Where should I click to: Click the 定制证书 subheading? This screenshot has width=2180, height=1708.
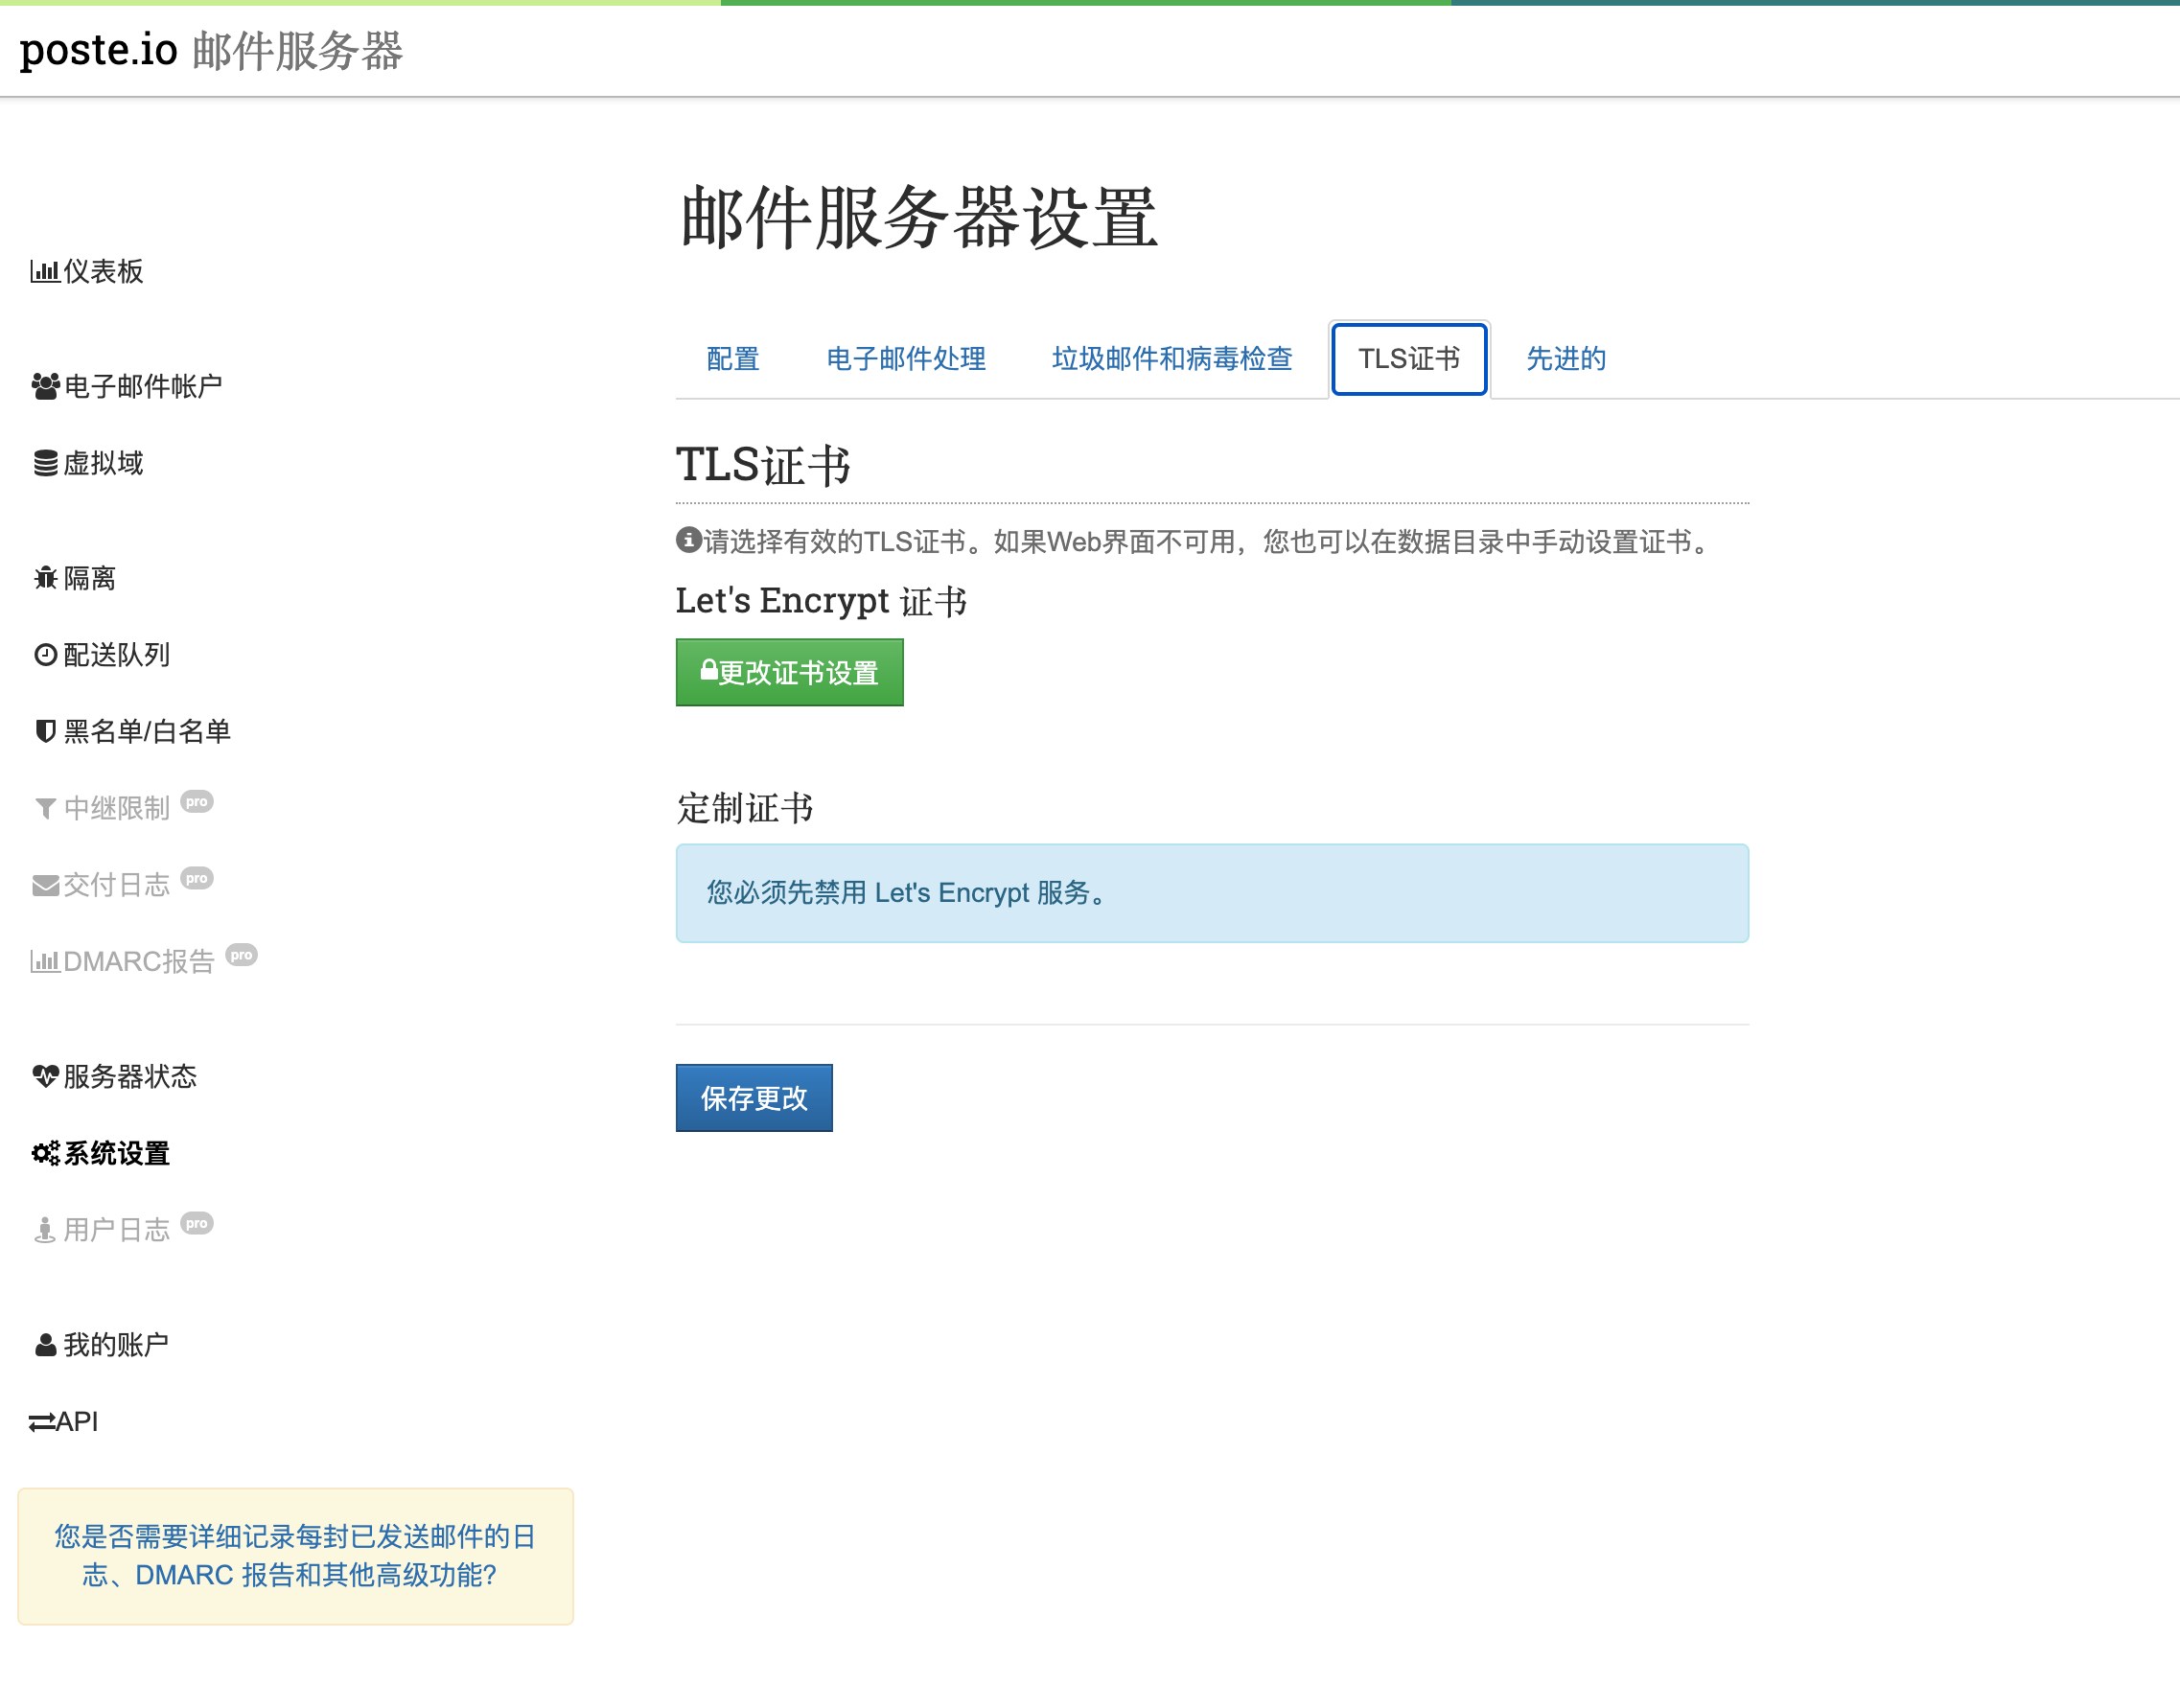click(x=745, y=808)
